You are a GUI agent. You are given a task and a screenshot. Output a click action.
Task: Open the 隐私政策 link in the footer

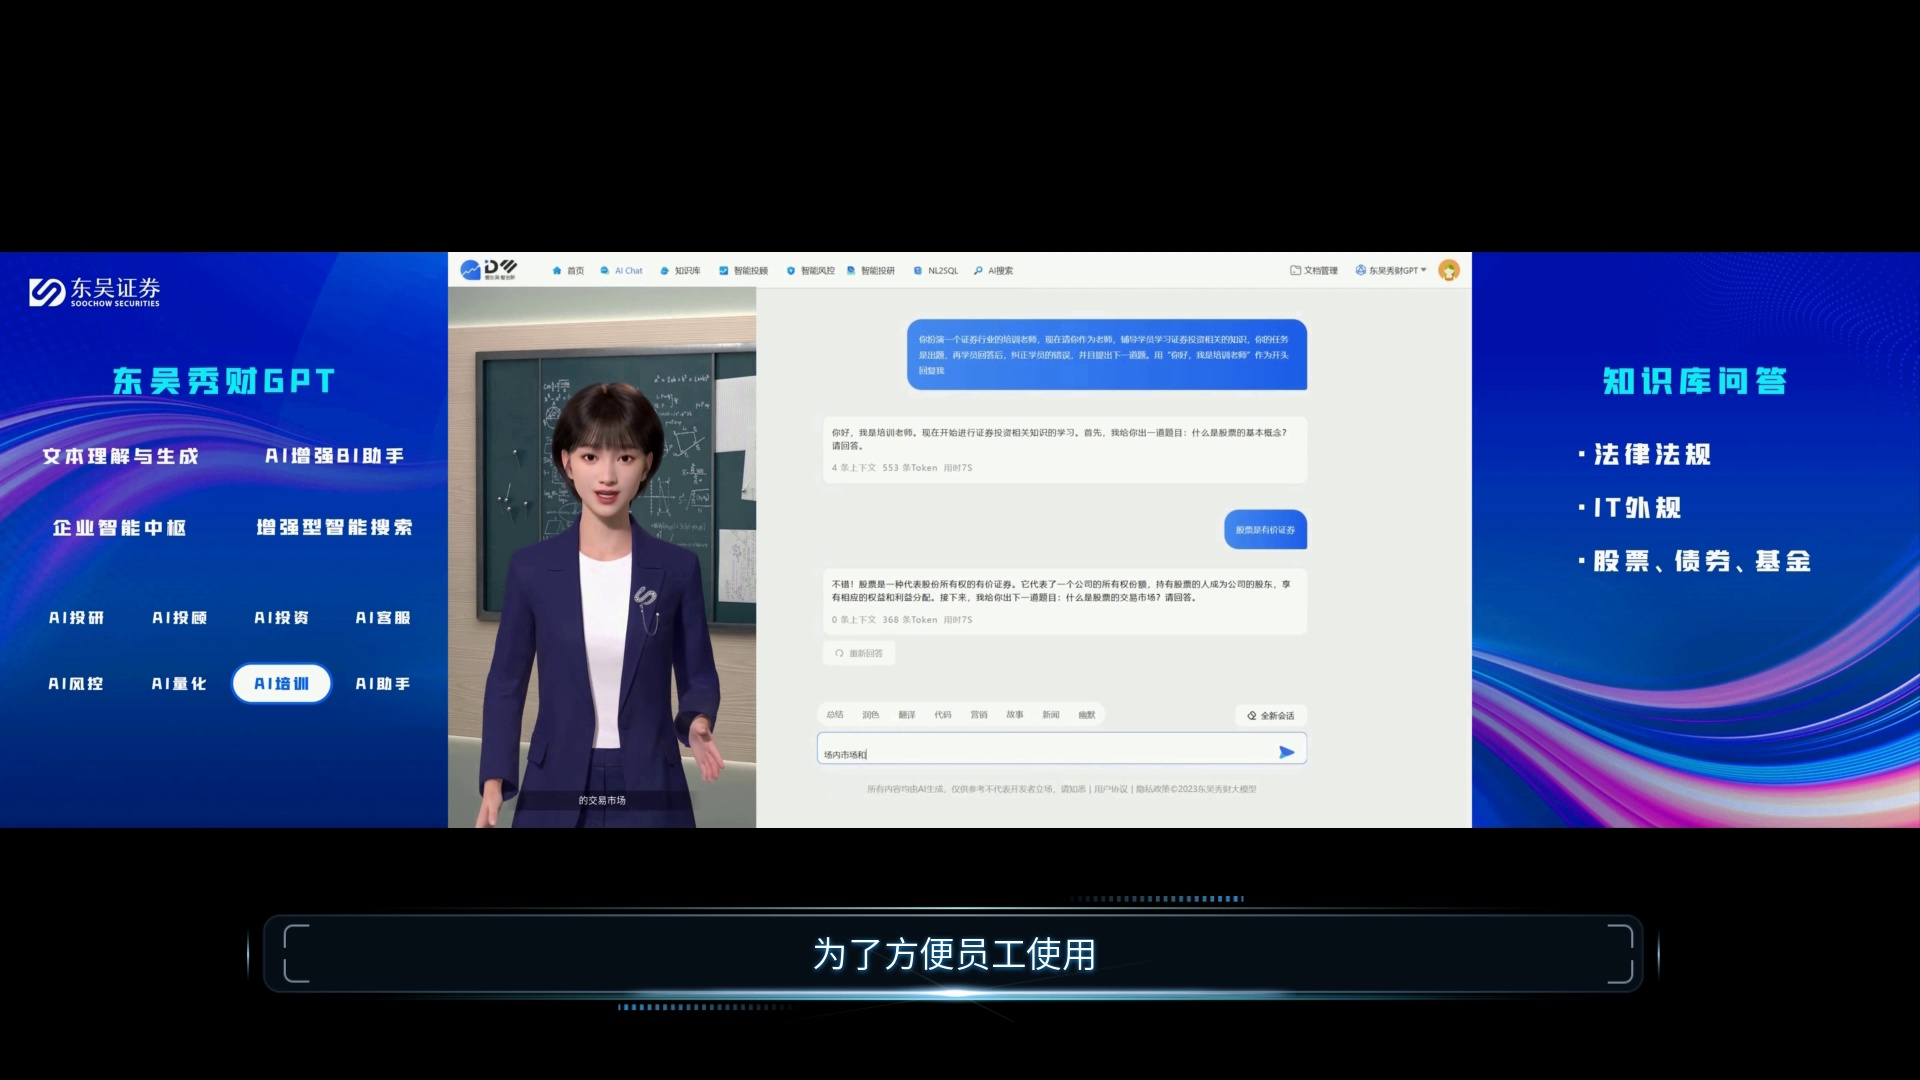(x=1152, y=789)
